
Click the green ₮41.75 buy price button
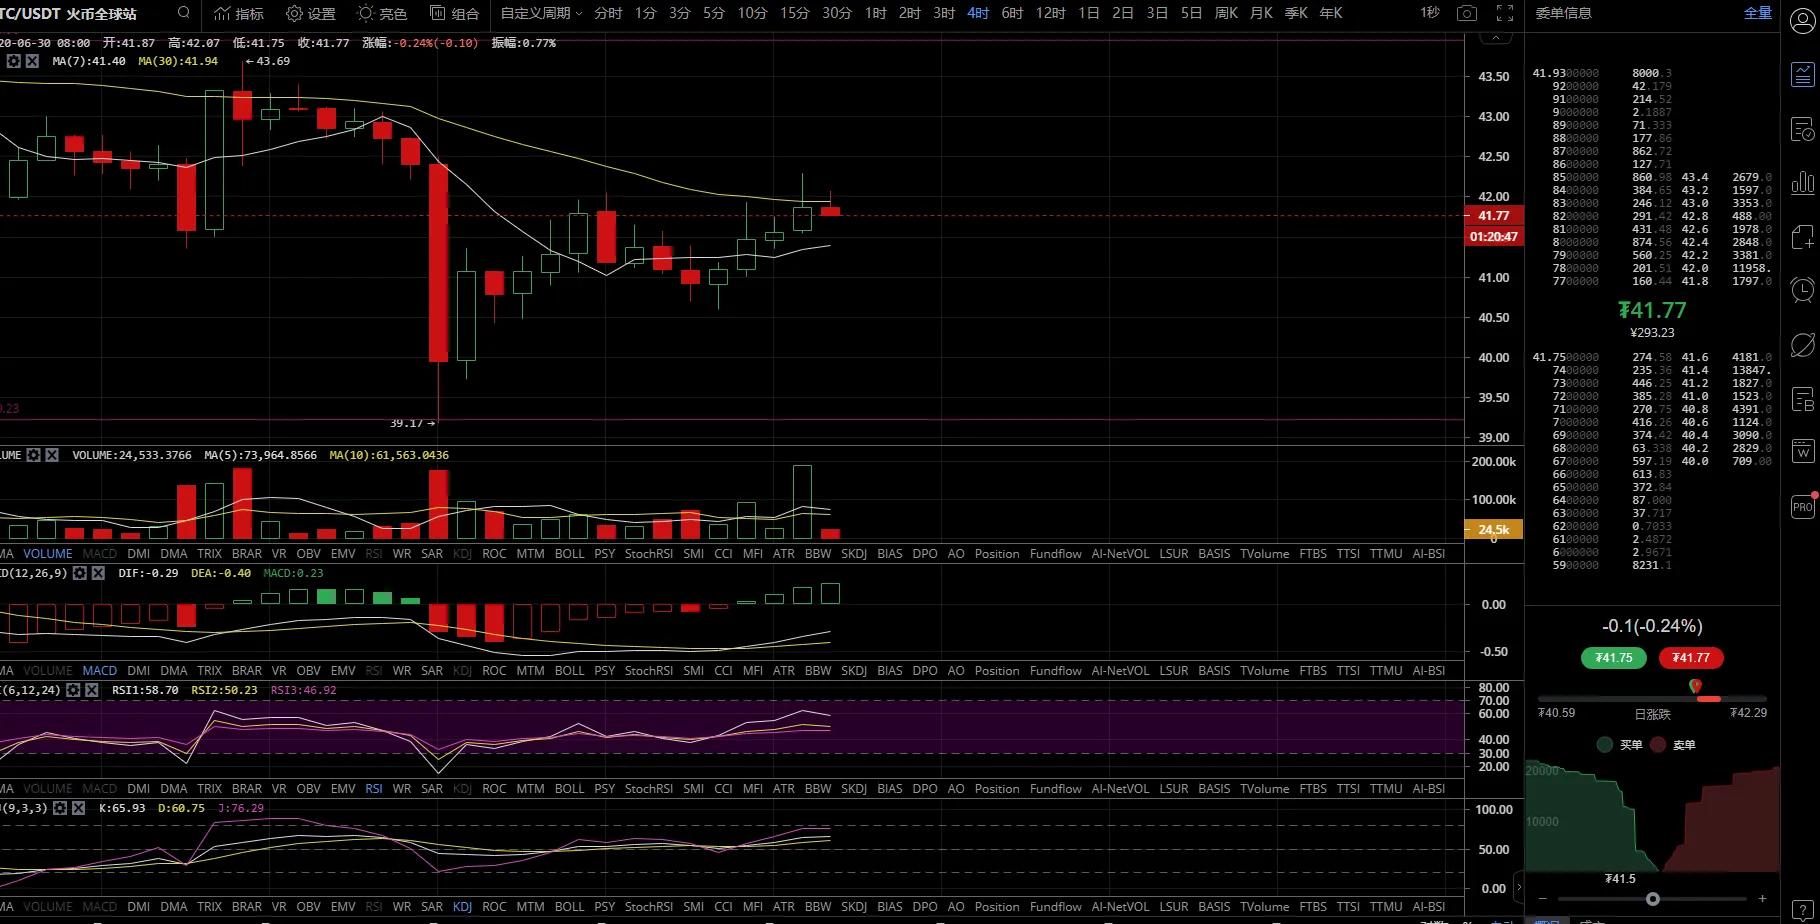1613,658
